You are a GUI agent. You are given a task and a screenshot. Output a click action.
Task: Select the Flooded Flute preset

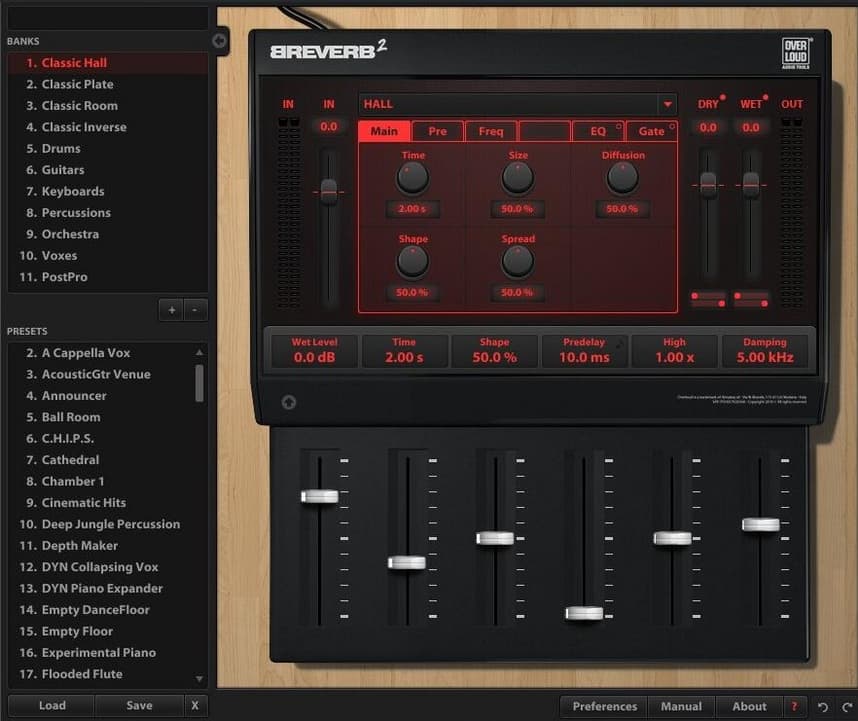point(101,674)
